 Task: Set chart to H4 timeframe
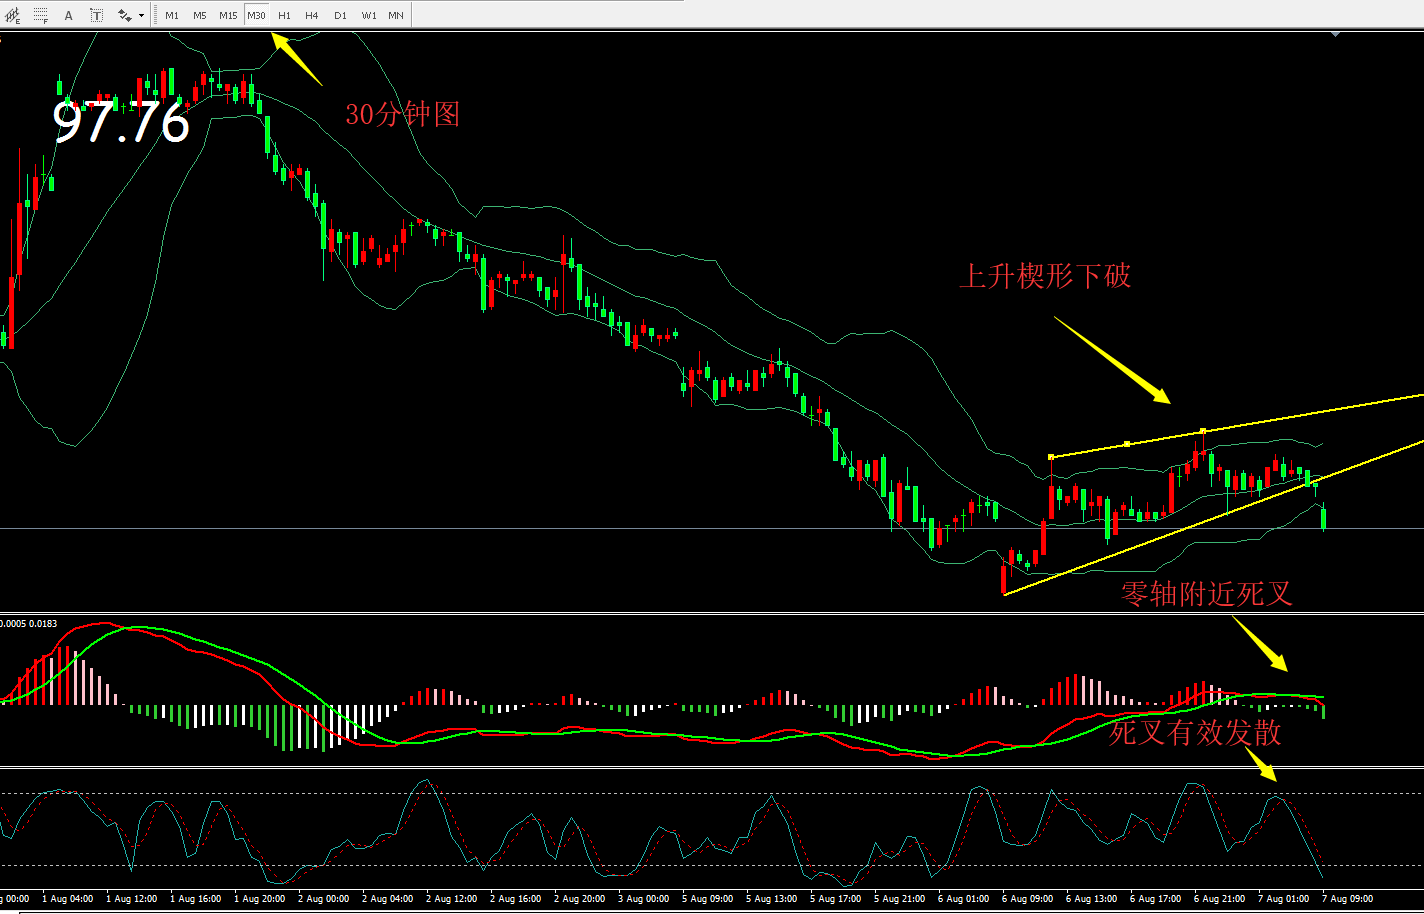point(312,15)
